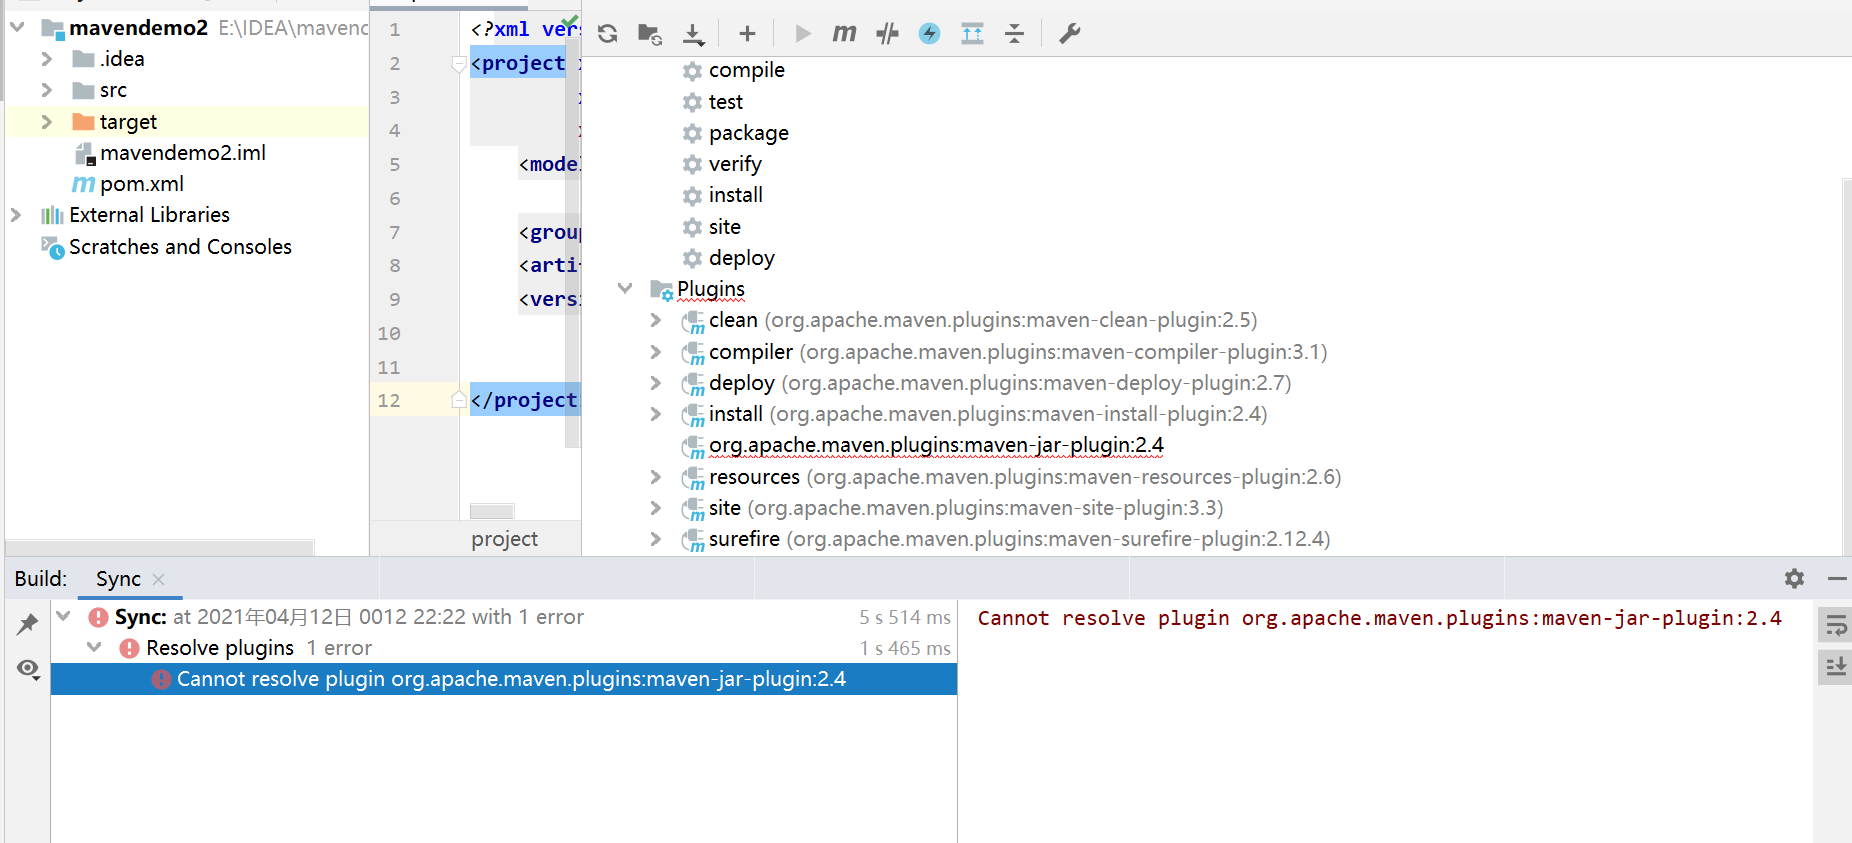1852x843 pixels.
Task: Click line 12 closing project tag
Action: pos(524,400)
